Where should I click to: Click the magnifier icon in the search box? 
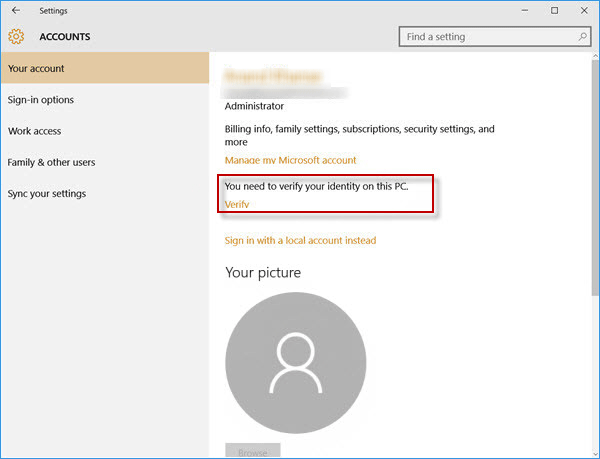(x=583, y=37)
